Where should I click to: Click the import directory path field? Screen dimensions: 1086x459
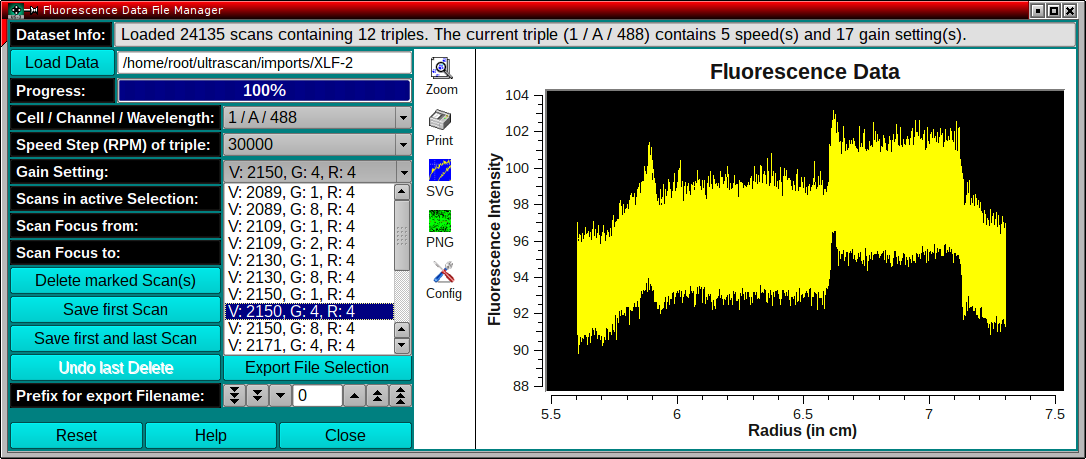265,63
